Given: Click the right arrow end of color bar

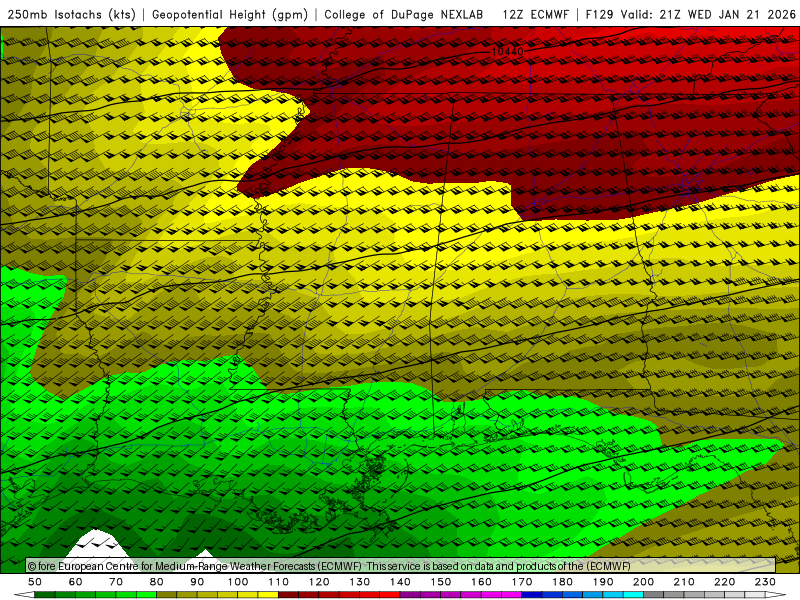Looking at the screenshot, I should pyautogui.click(x=776, y=595).
